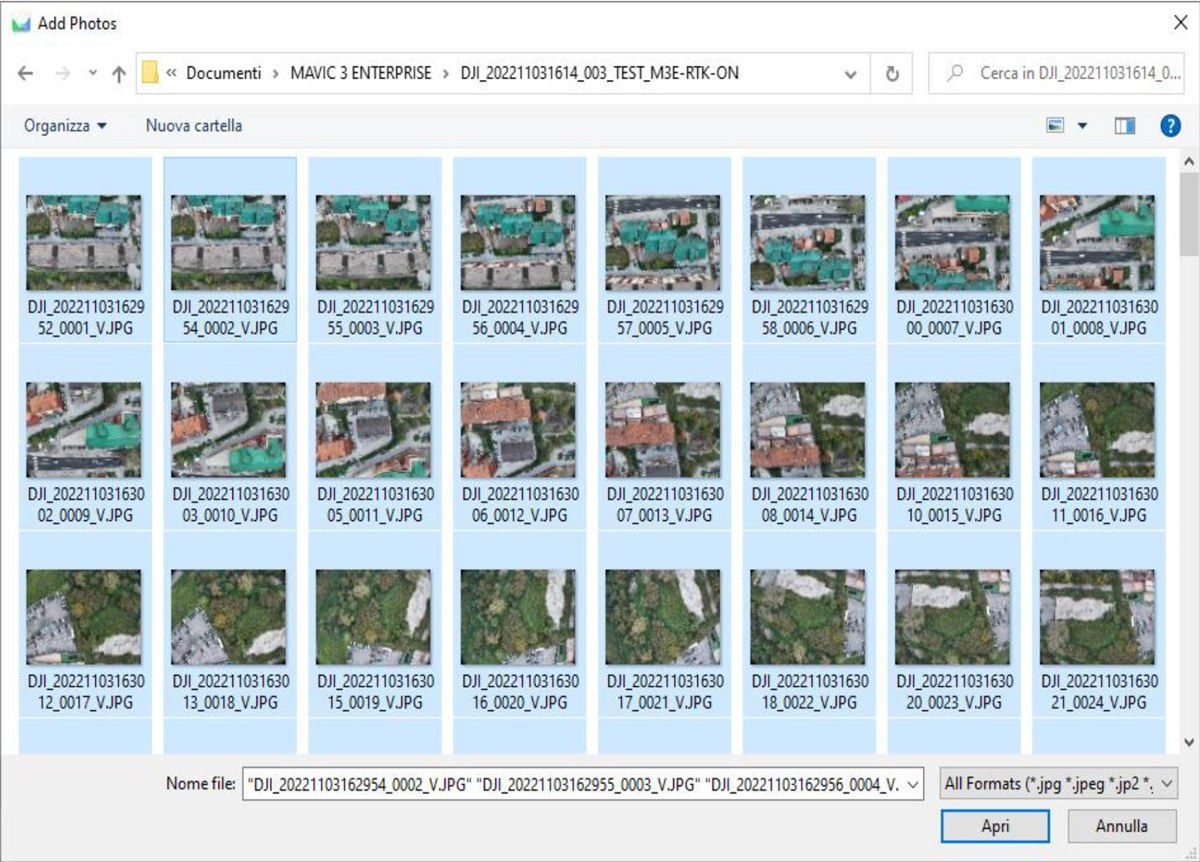Refresh the current folder view
Screen dimensions: 1200x862
[891, 72]
